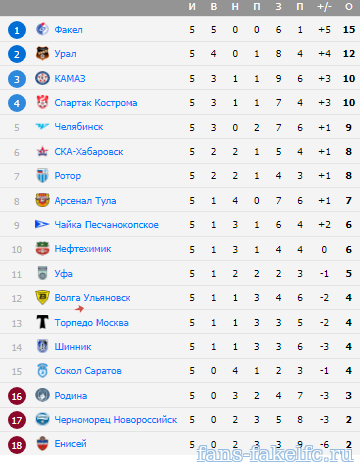Click the Шинник team name link
This screenshot has width=364, height=472.
[x=73, y=347]
